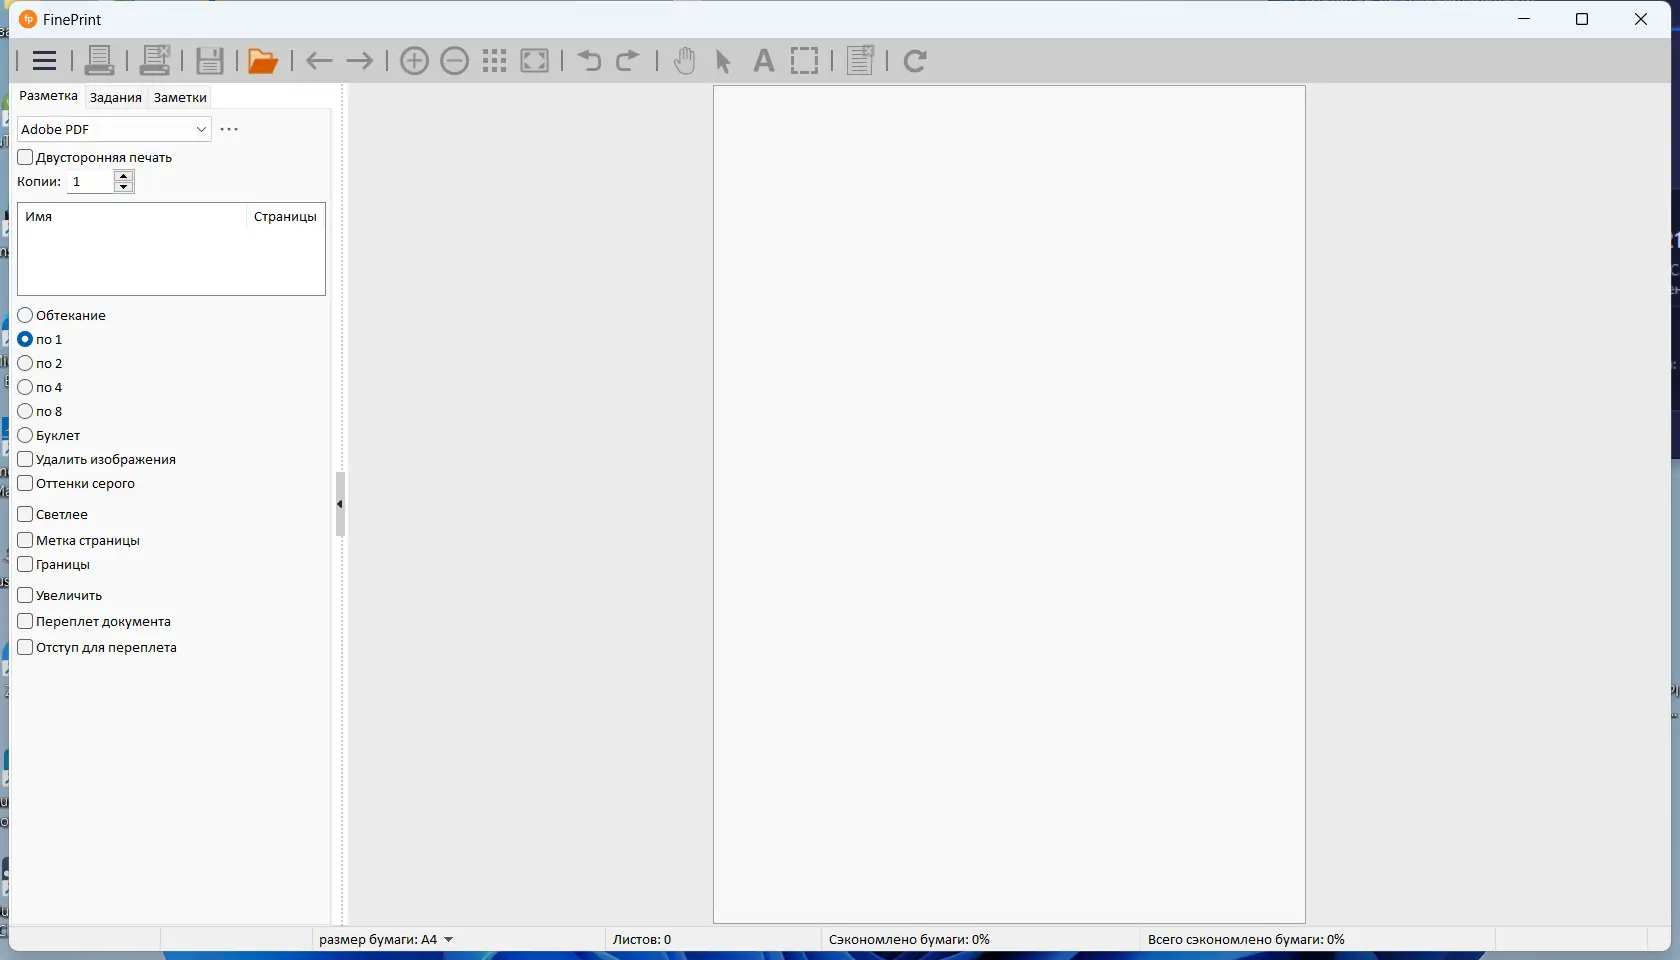This screenshot has width=1680, height=960.
Task: Increase the Копии count with up arrow
Action: (124, 176)
